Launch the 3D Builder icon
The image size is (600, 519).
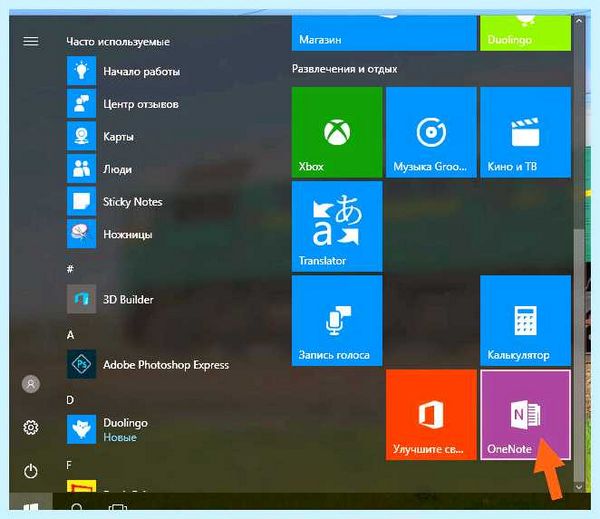[x=81, y=299]
